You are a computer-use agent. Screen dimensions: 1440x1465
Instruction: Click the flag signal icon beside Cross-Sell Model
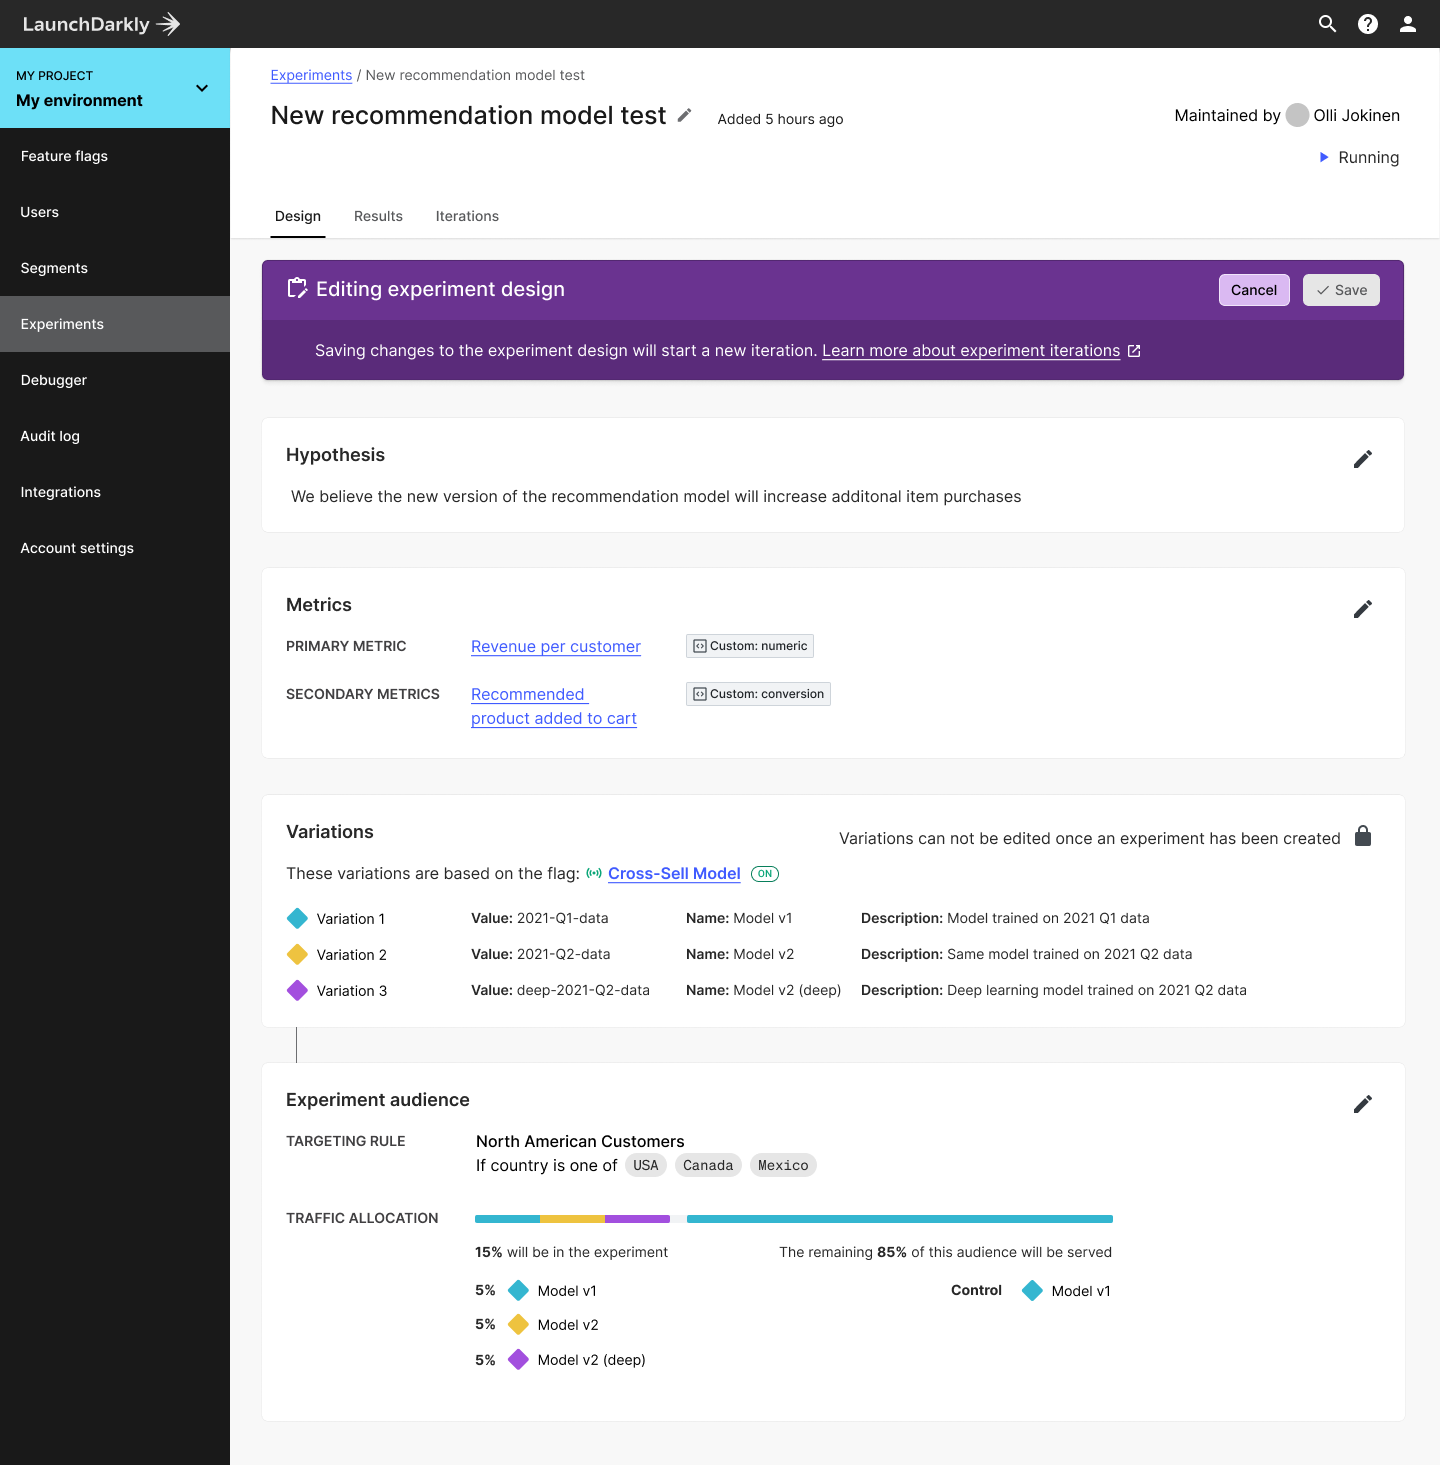[x=594, y=873]
